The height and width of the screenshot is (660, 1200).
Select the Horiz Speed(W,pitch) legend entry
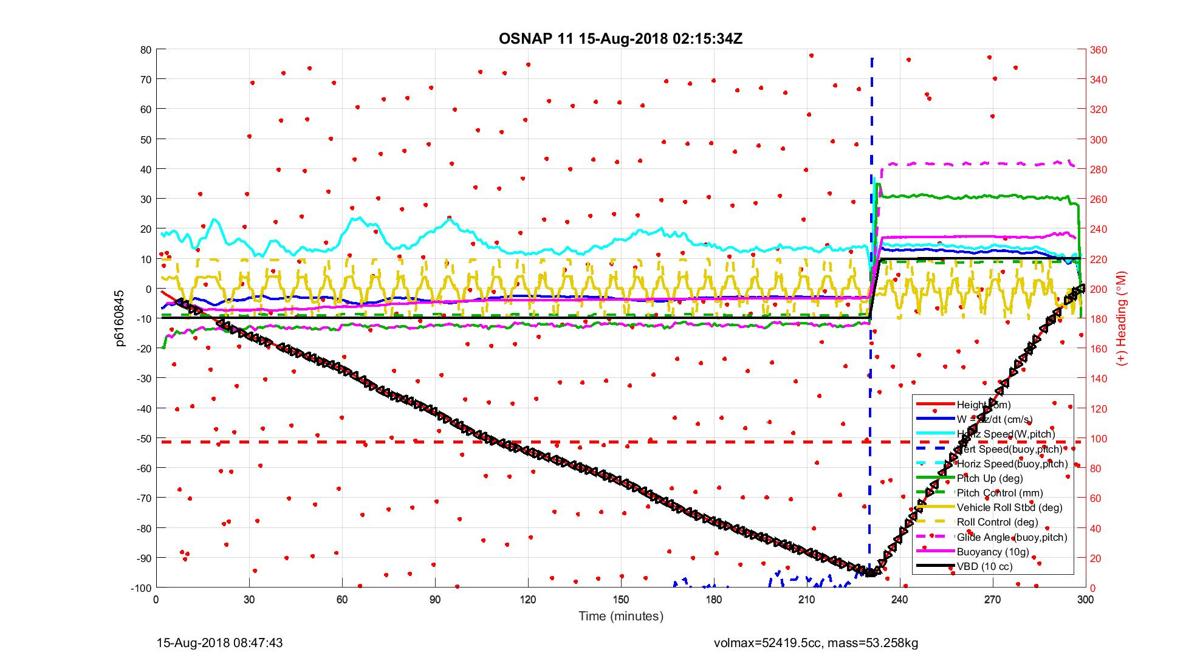tap(1007, 434)
